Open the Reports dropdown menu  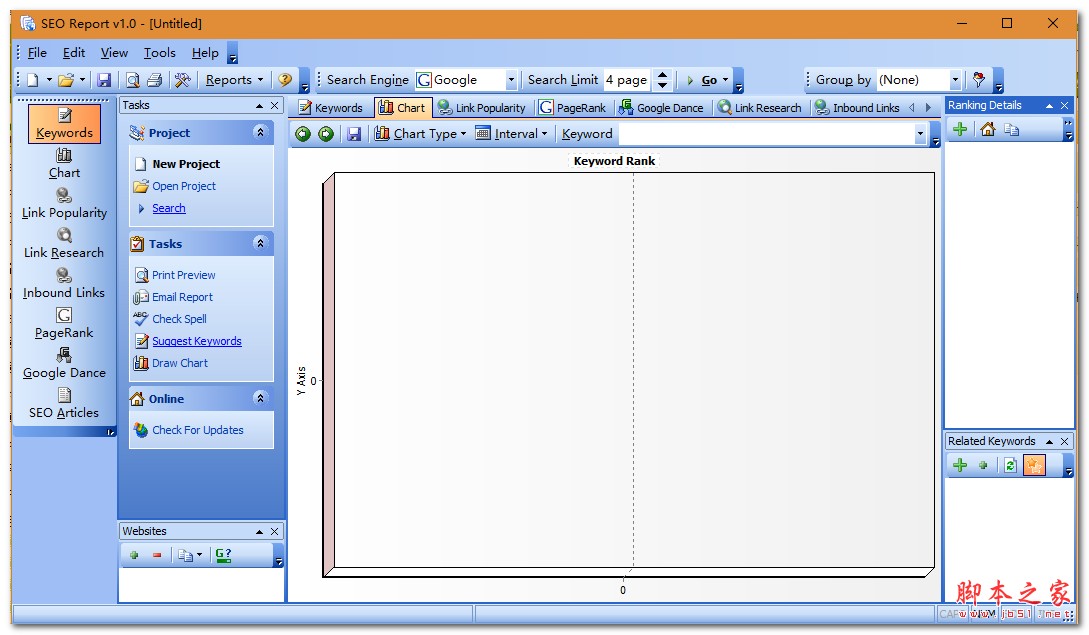234,80
